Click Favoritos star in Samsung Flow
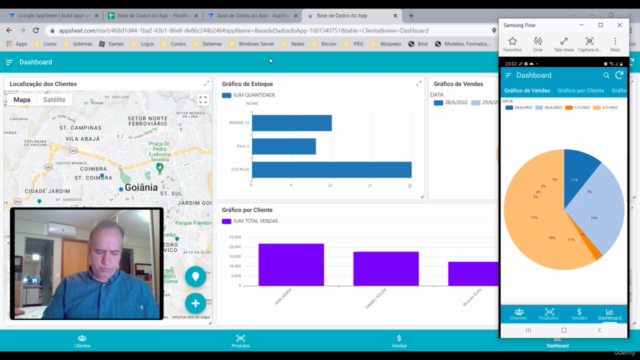The height and width of the screenshot is (360, 640). tap(512, 44)
